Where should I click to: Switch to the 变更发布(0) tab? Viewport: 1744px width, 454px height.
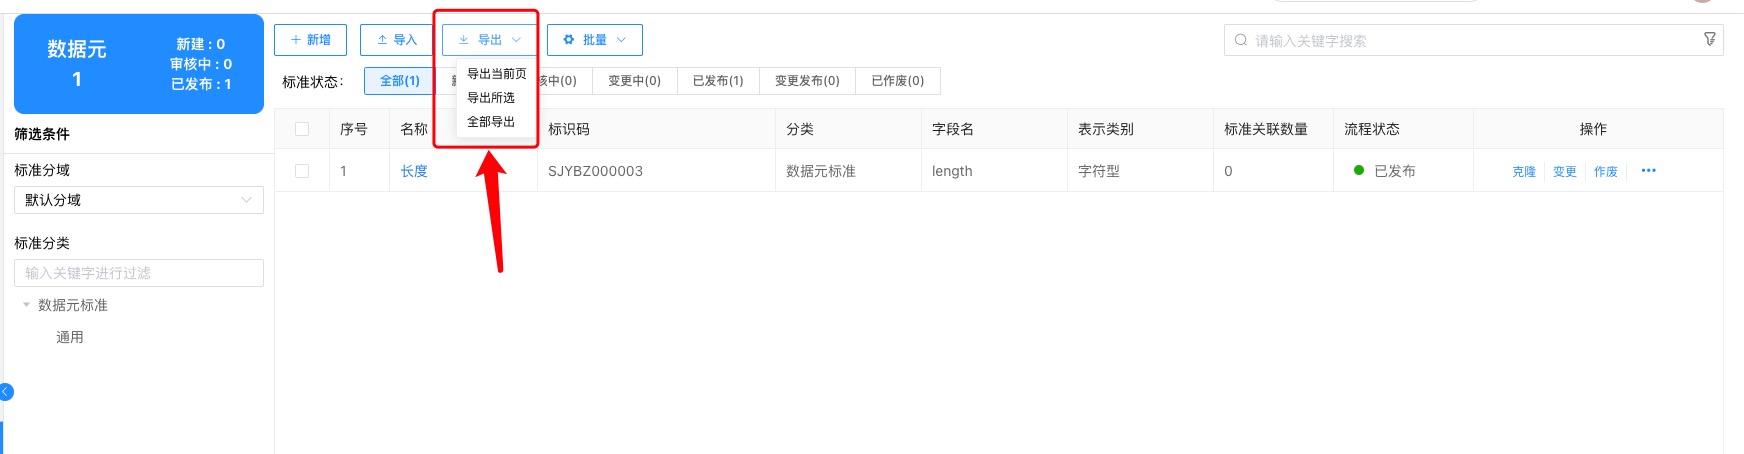pyautogui.click(x=807, y=81)
